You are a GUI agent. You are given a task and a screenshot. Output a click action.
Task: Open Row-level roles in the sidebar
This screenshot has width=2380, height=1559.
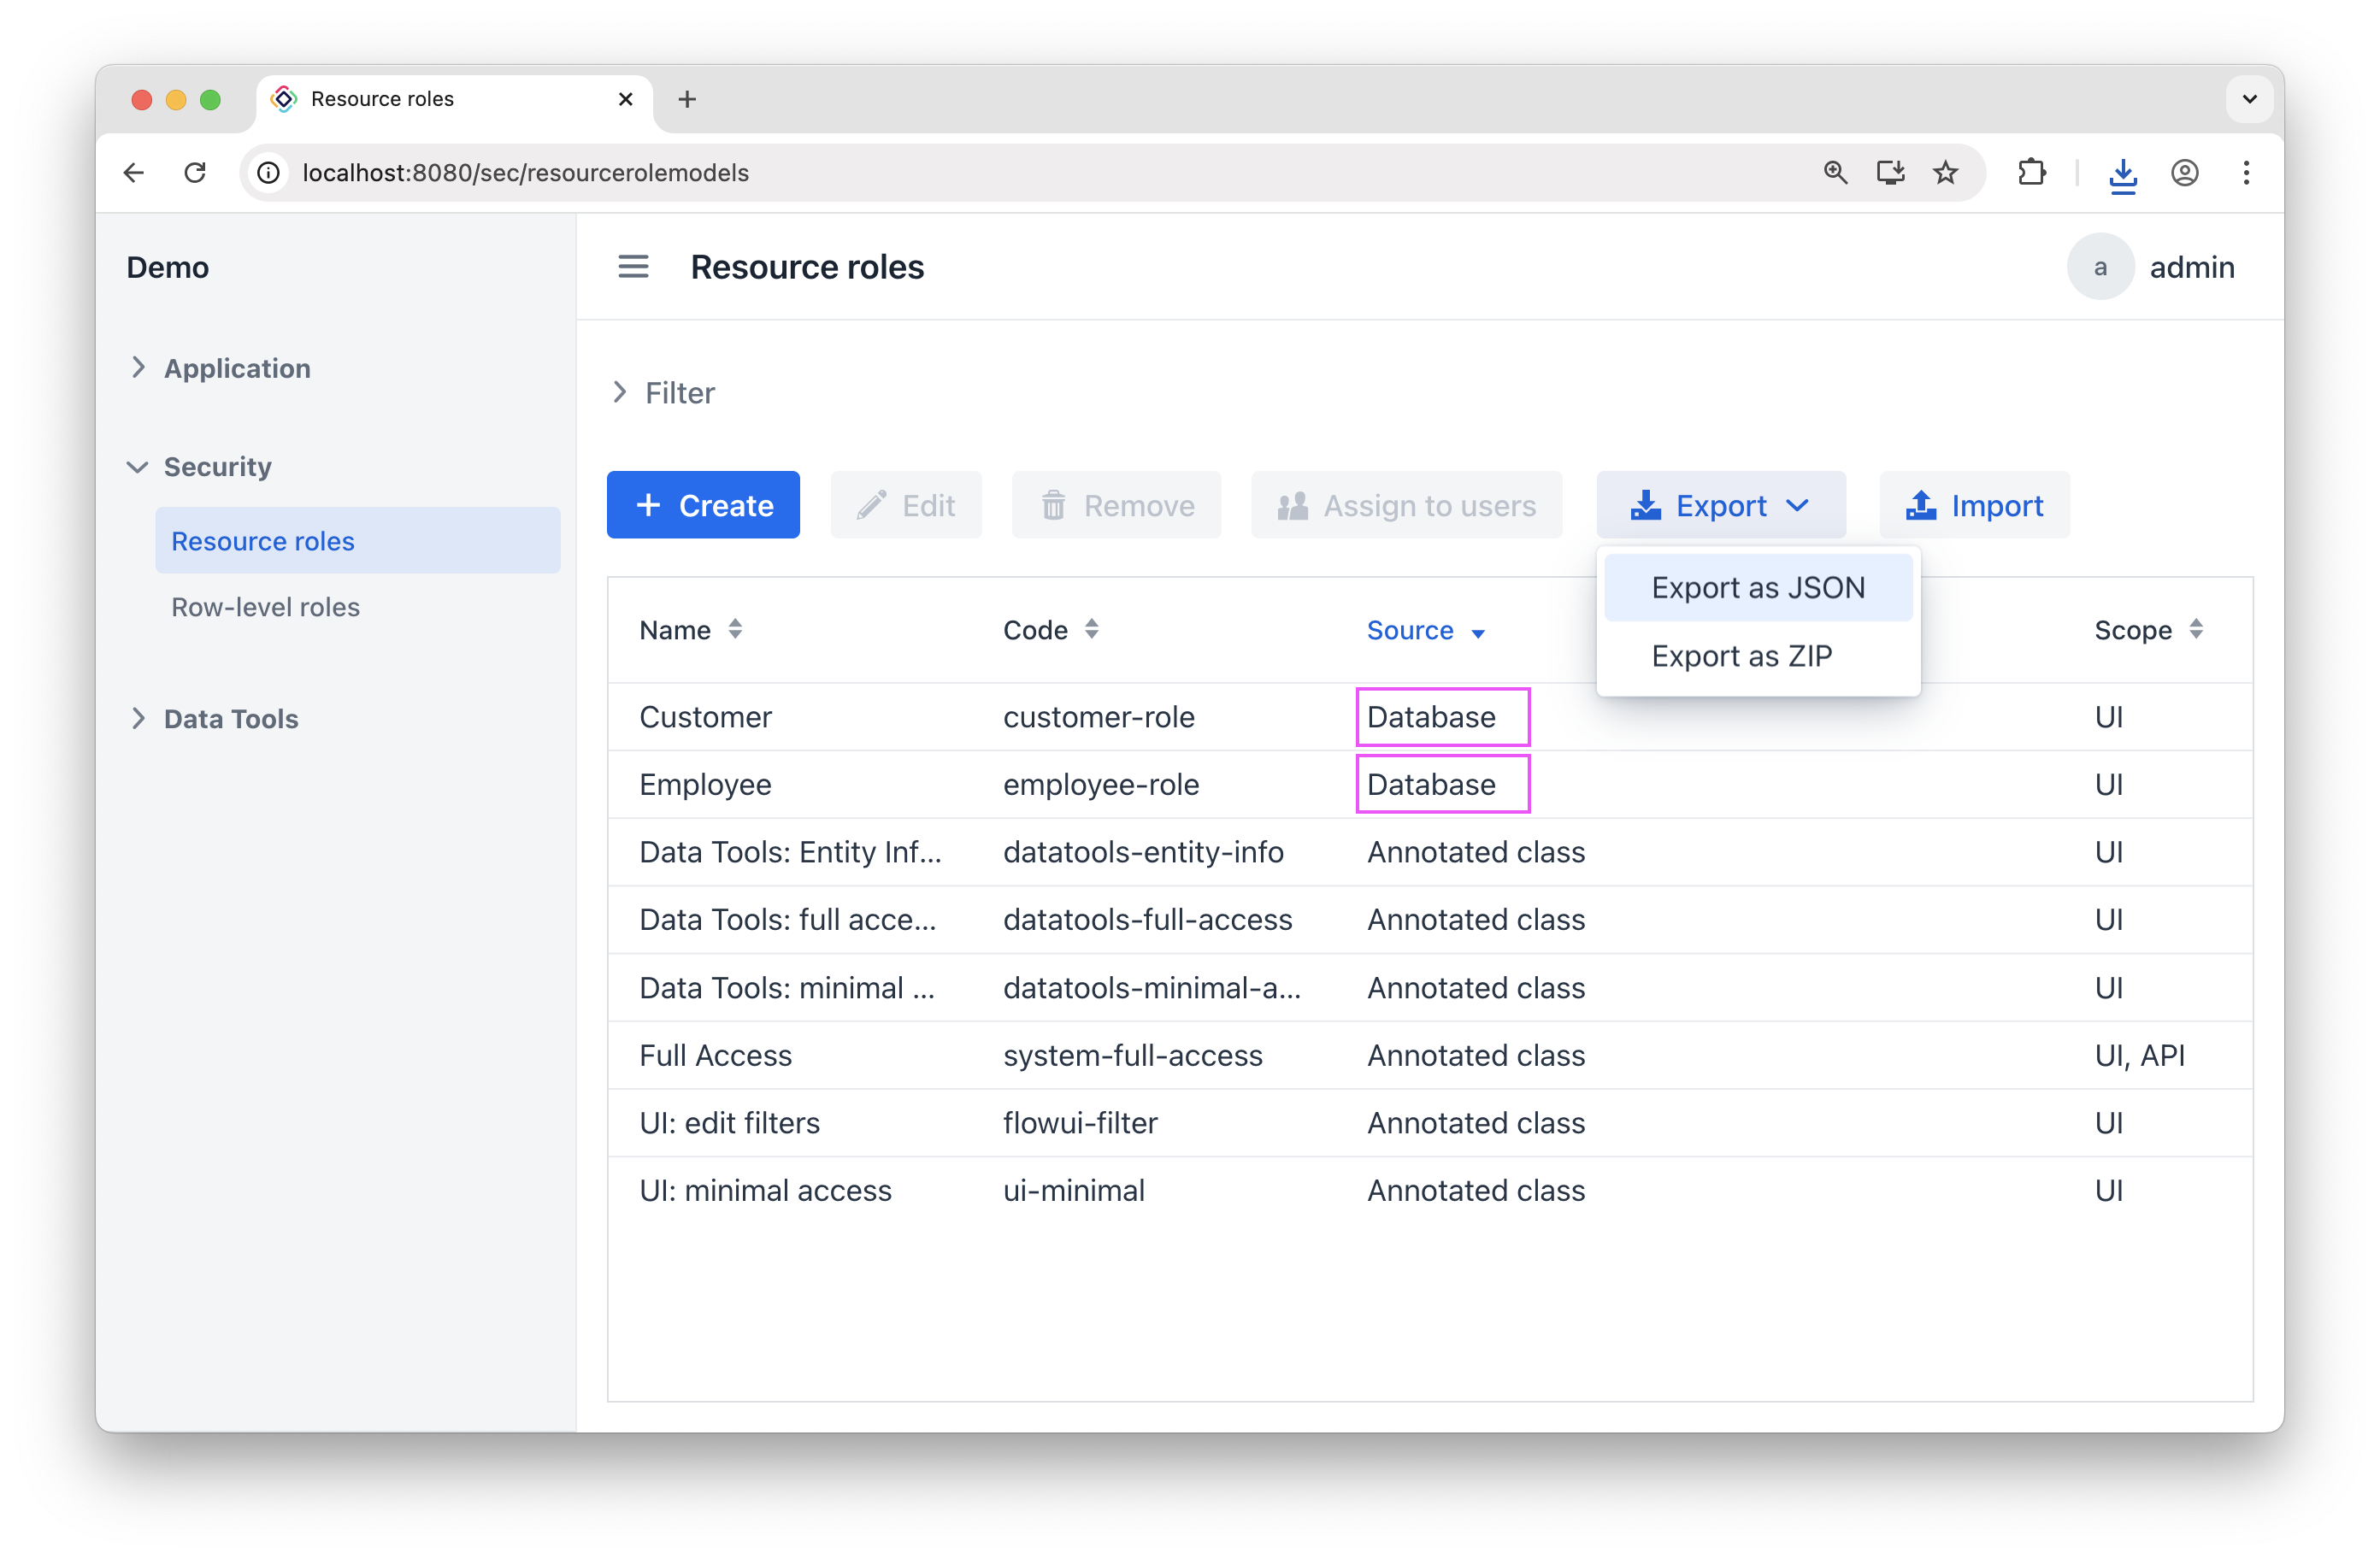265,606
